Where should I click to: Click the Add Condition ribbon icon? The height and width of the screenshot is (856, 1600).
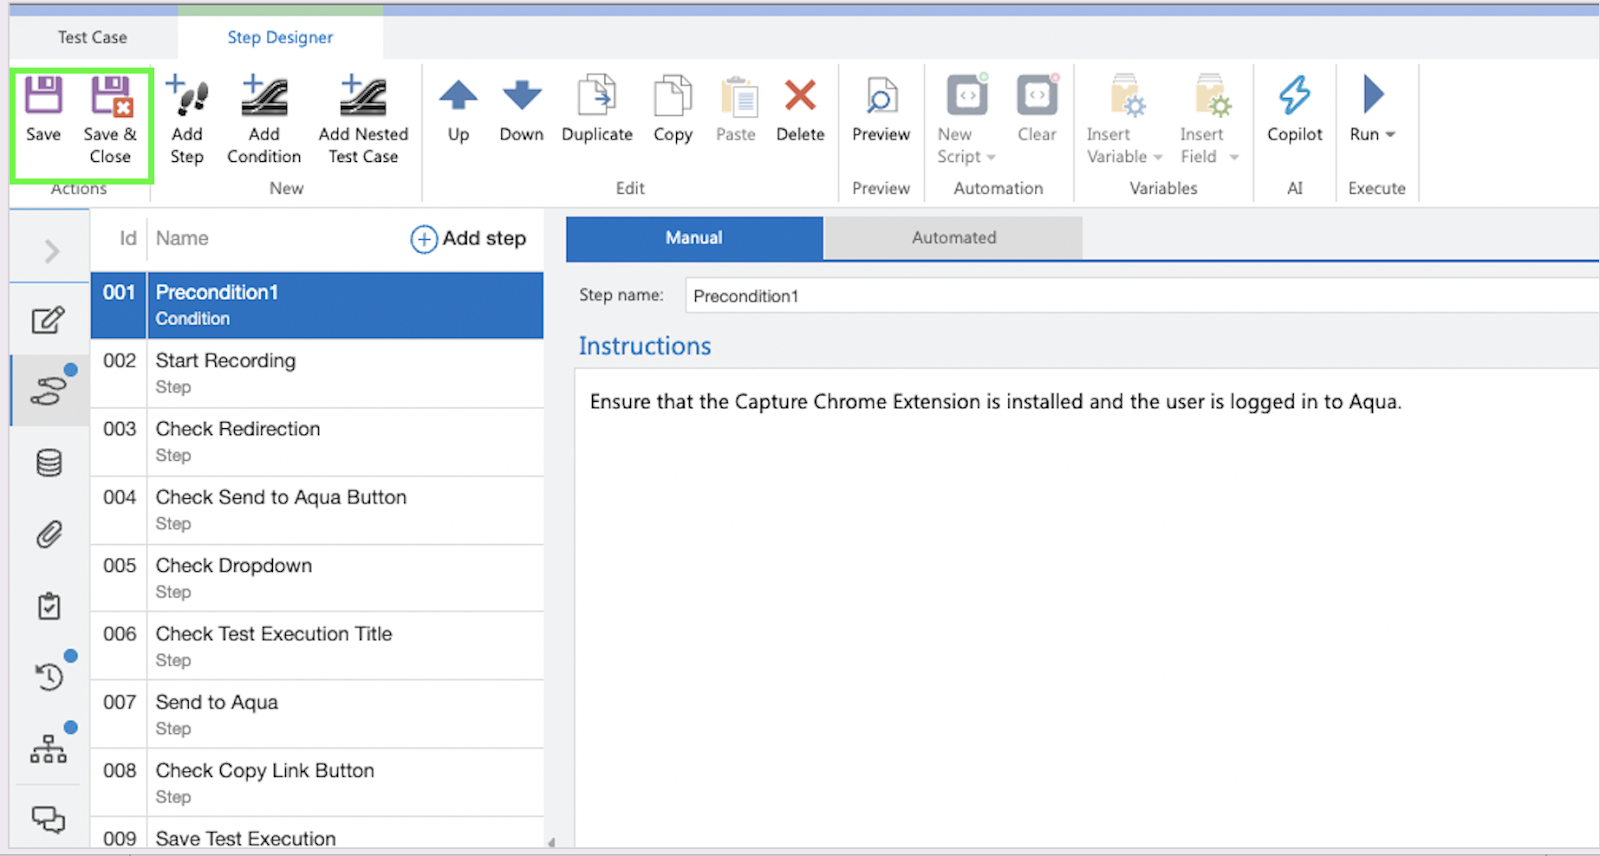(264, 98)
